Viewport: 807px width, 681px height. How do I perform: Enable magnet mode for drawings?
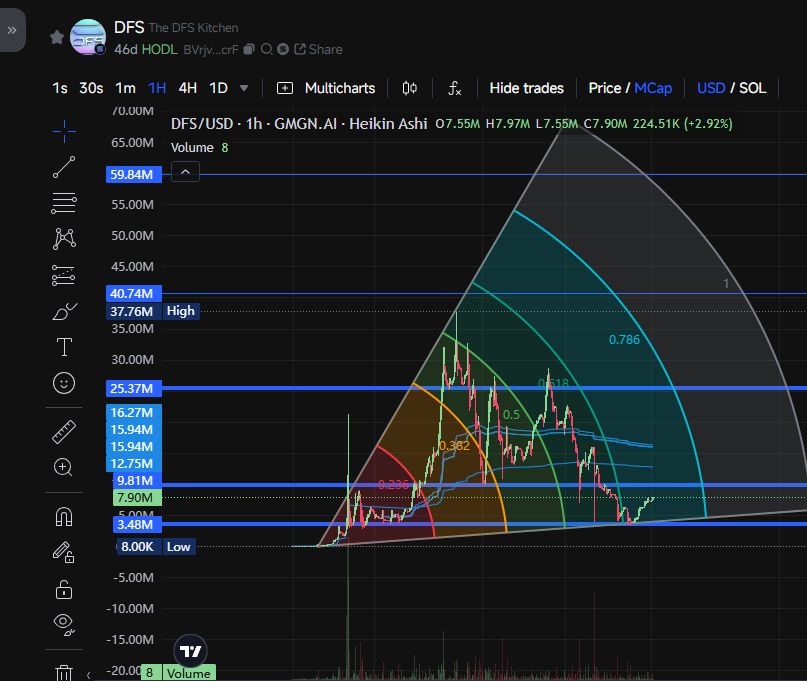(x=63, y=516)
